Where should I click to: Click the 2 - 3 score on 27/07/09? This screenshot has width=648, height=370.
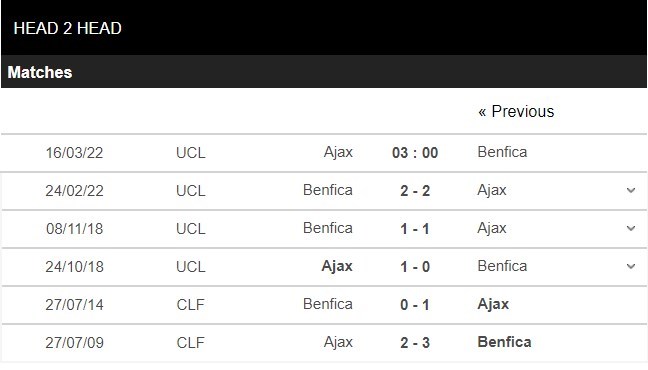(415, 343)
